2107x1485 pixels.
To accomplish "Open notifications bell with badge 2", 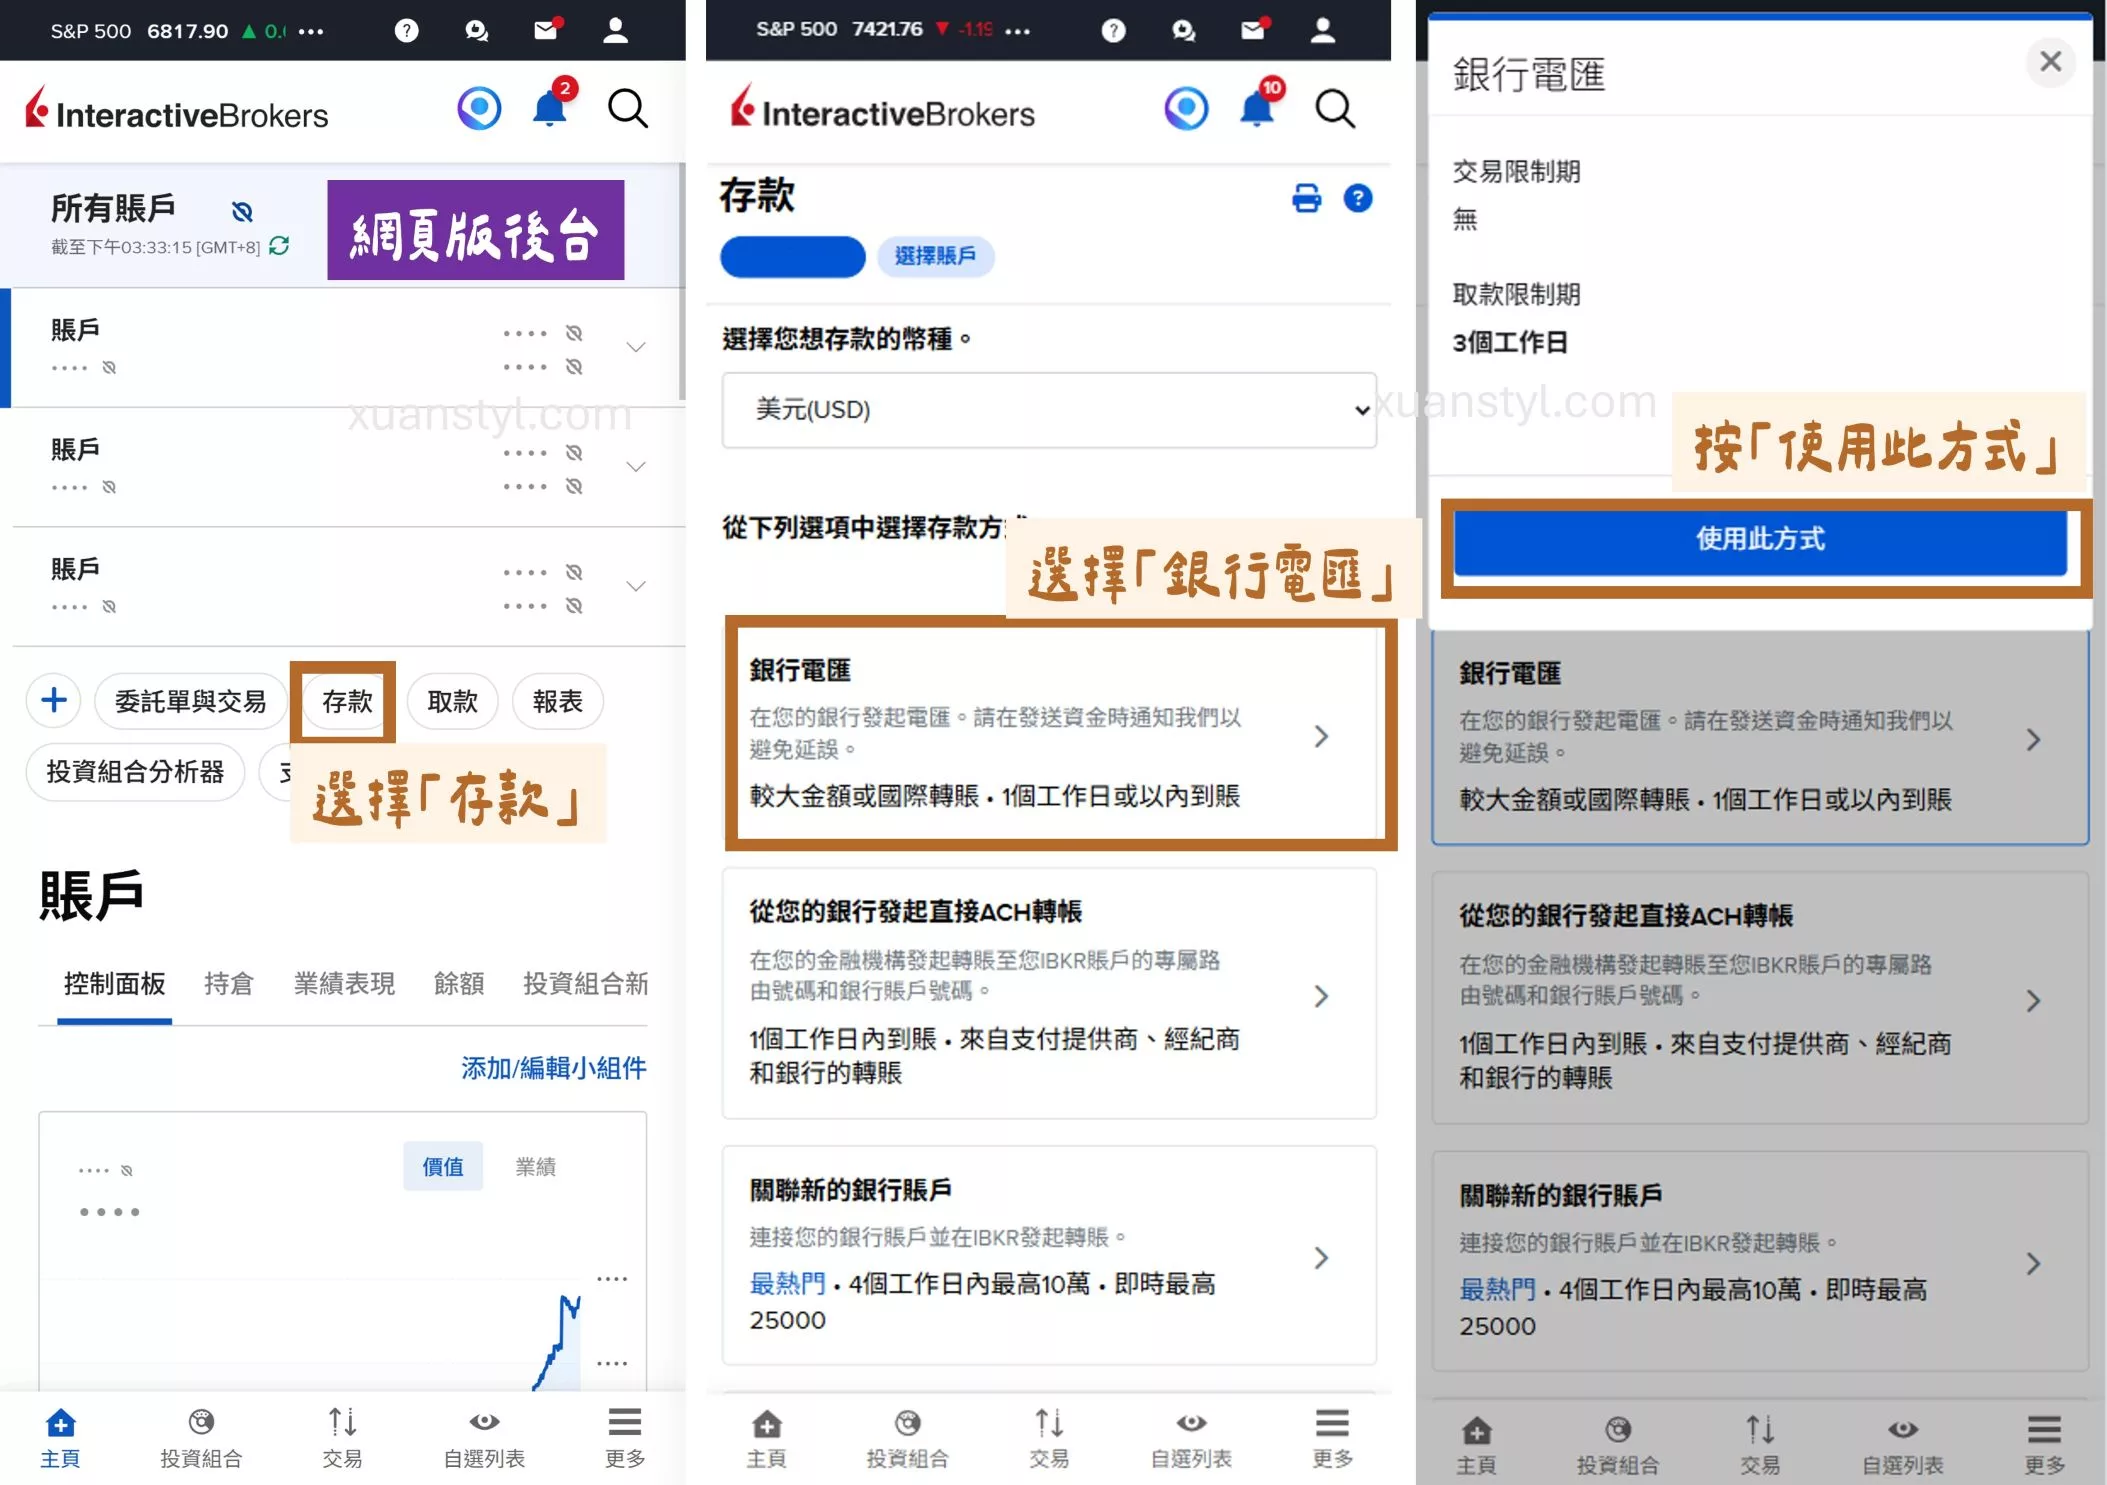I will (551, 104).
